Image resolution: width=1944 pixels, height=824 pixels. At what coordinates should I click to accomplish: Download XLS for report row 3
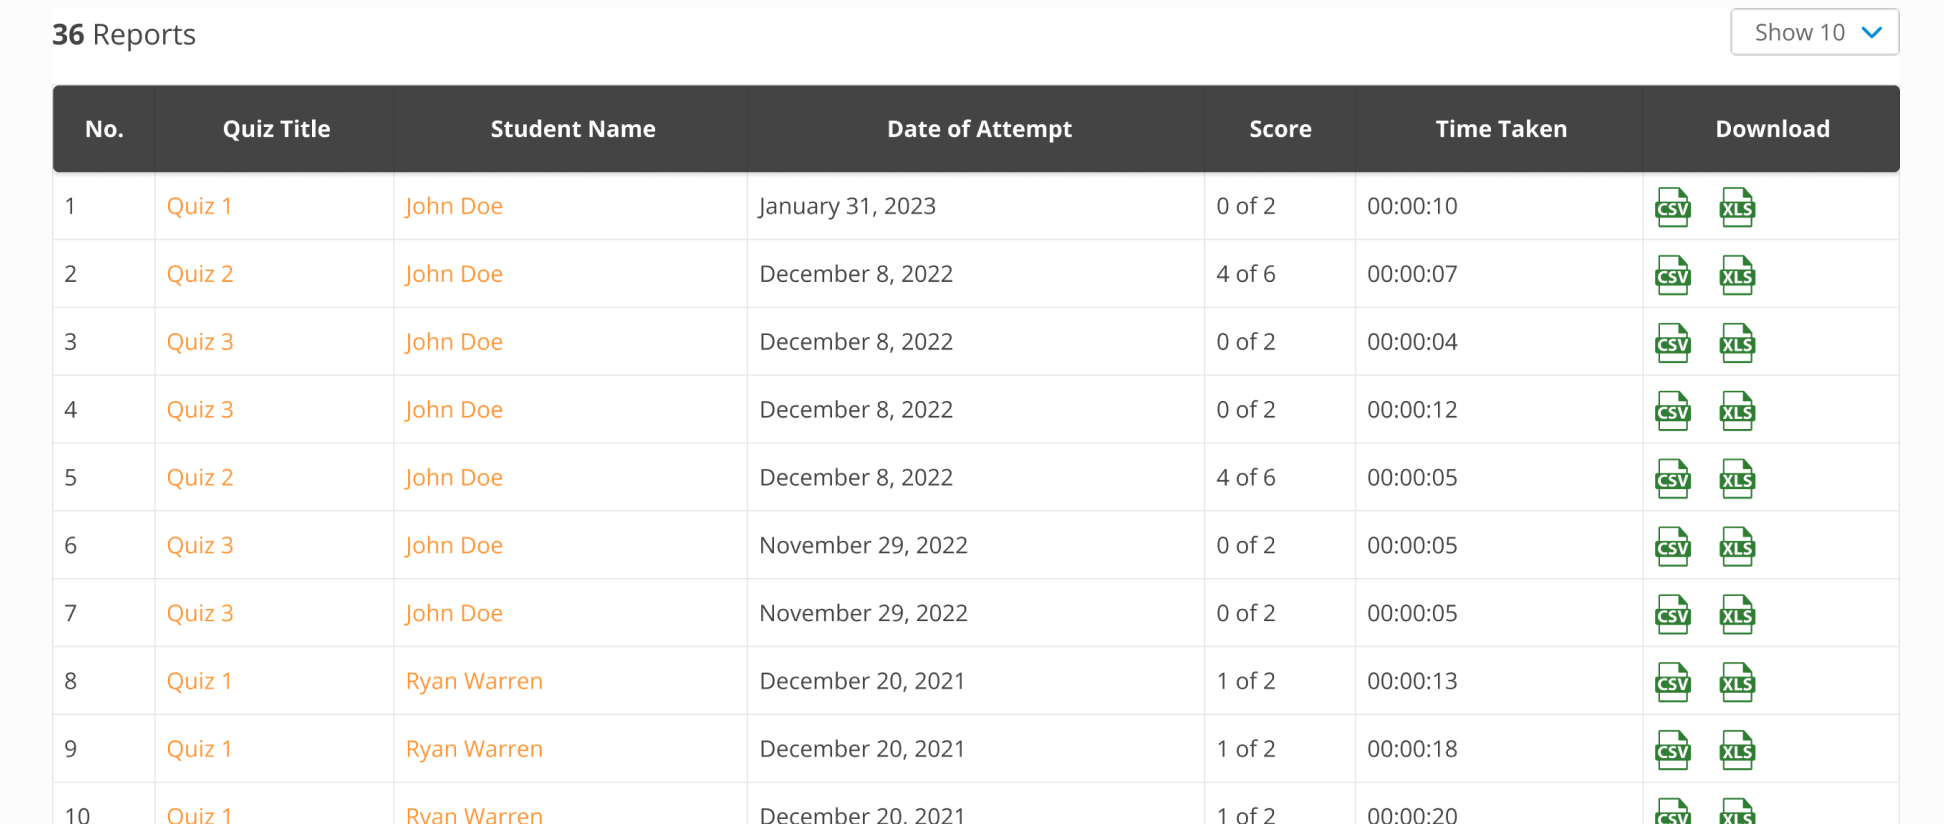coord(1737,344)
